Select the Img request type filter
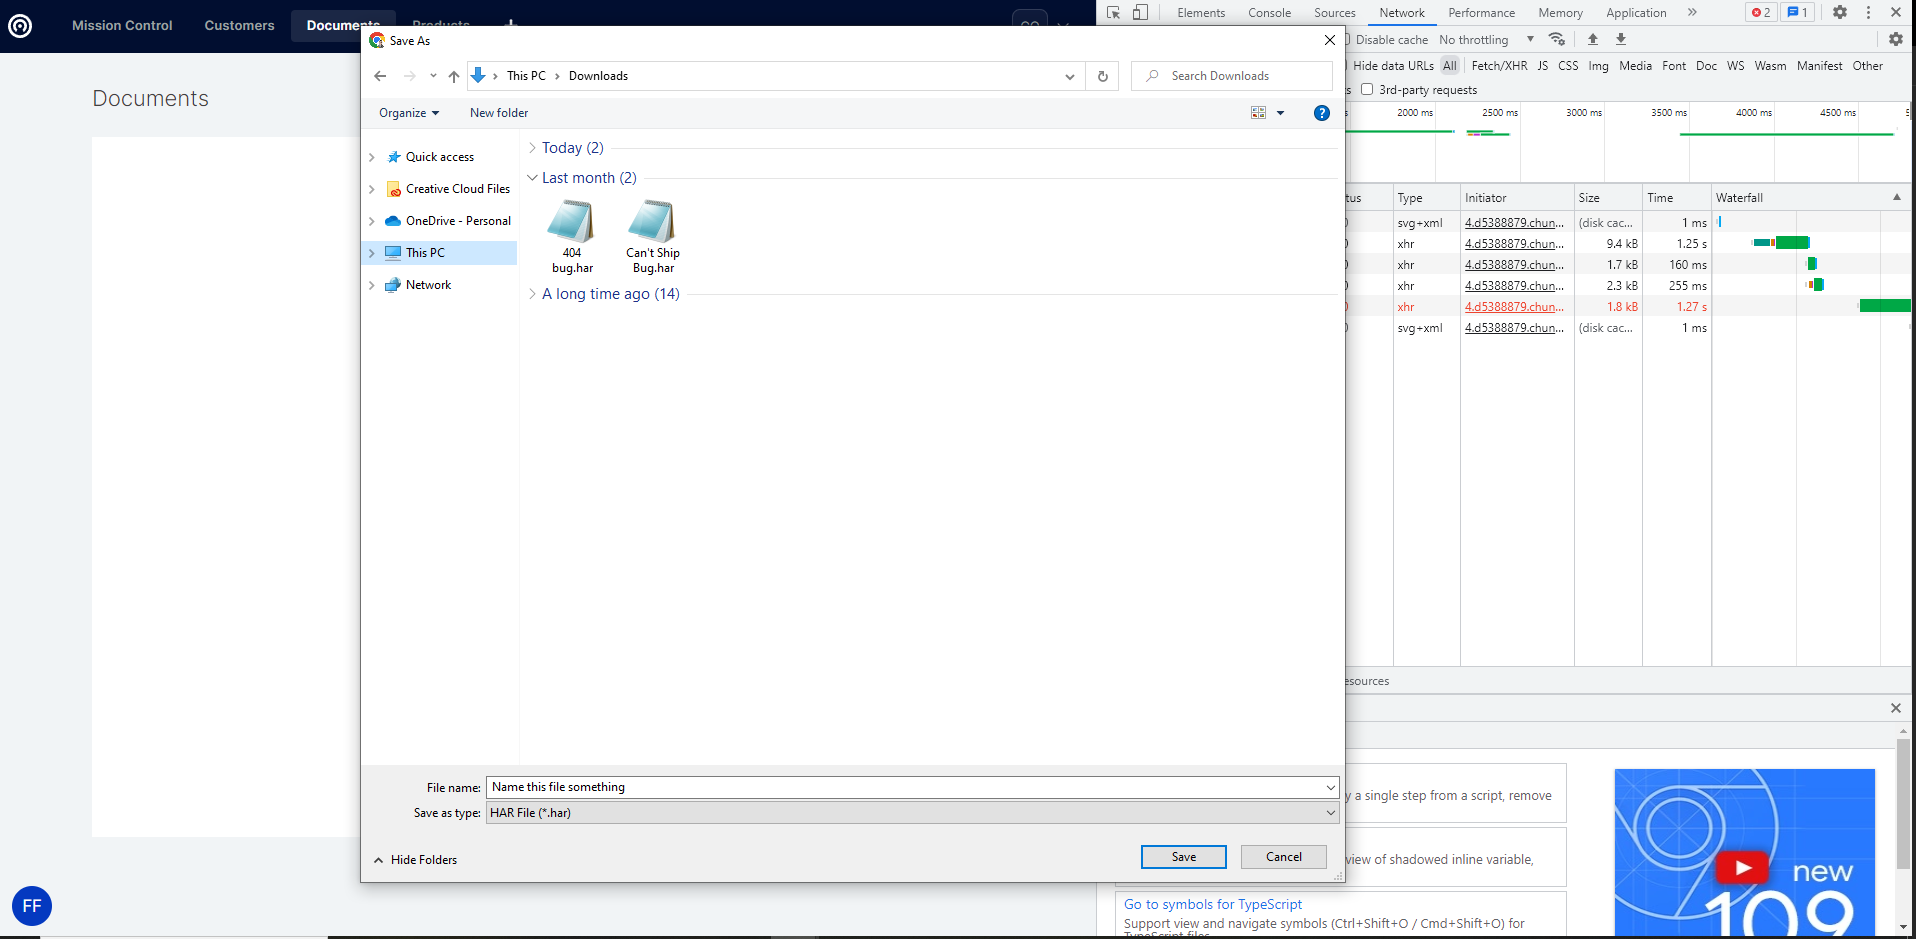 (1598, 66)
